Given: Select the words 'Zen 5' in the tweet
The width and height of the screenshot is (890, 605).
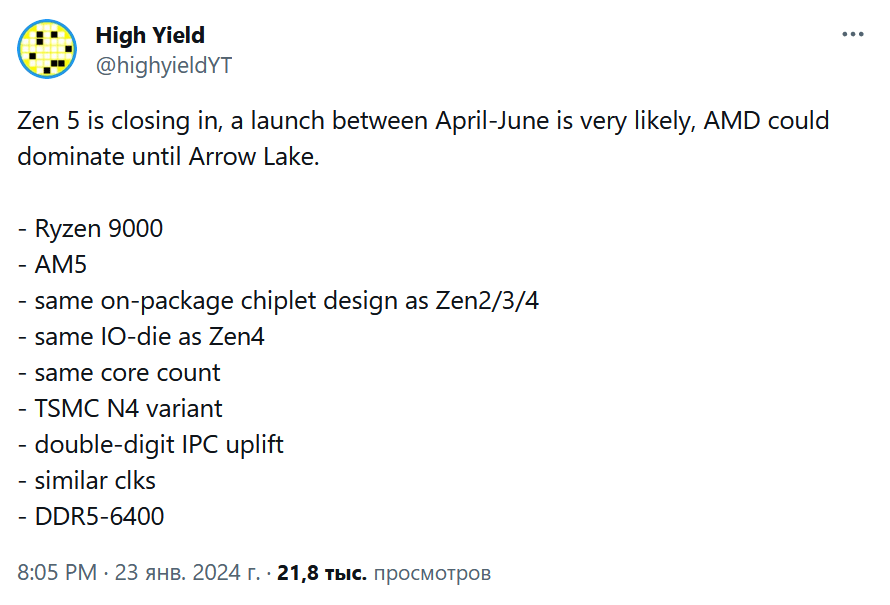Looking at the screenshot, I should [48, 121].
